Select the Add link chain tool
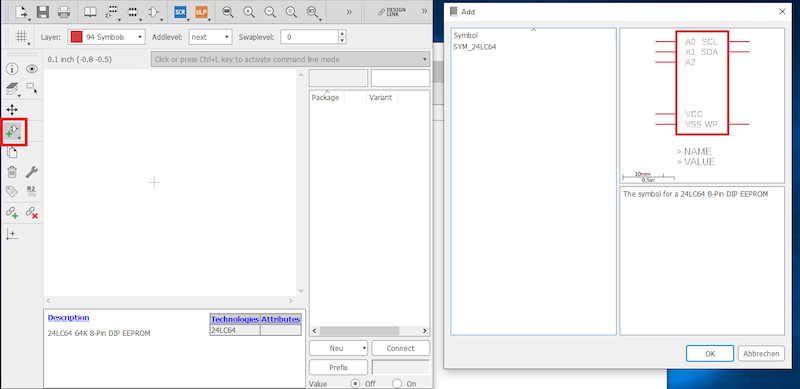 [12, 212]
